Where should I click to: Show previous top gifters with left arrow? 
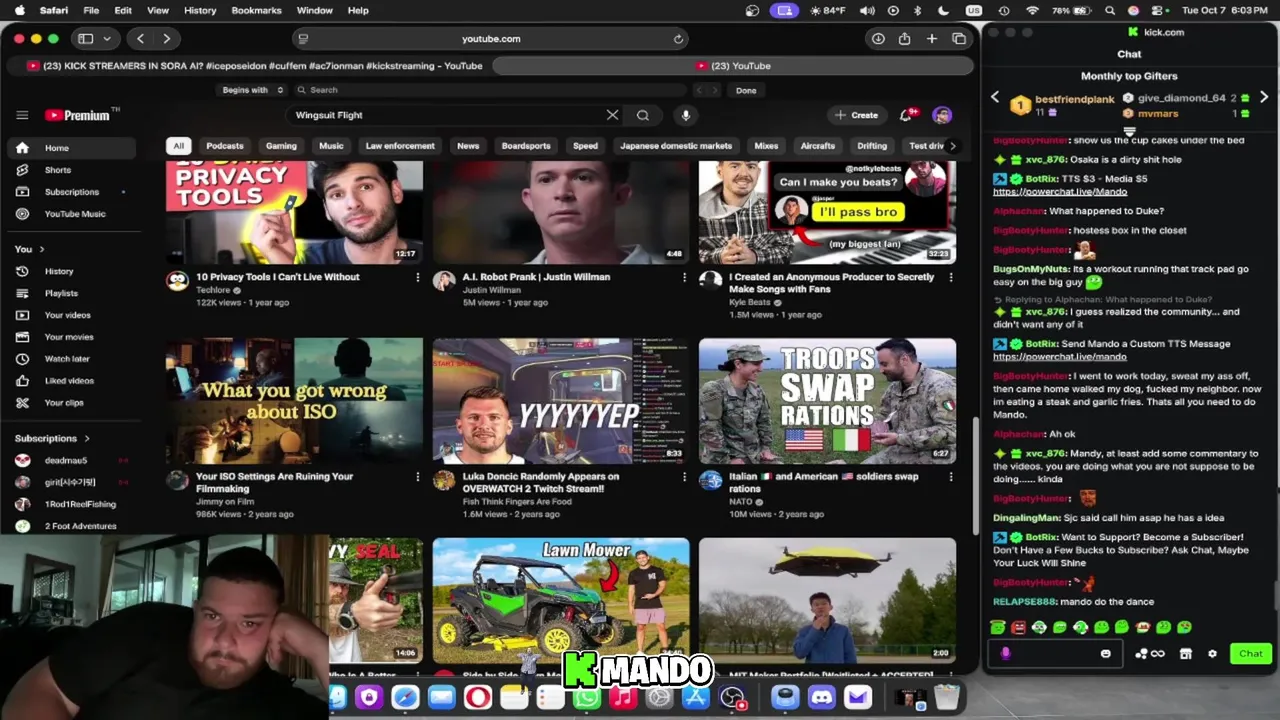coord(995,97)
